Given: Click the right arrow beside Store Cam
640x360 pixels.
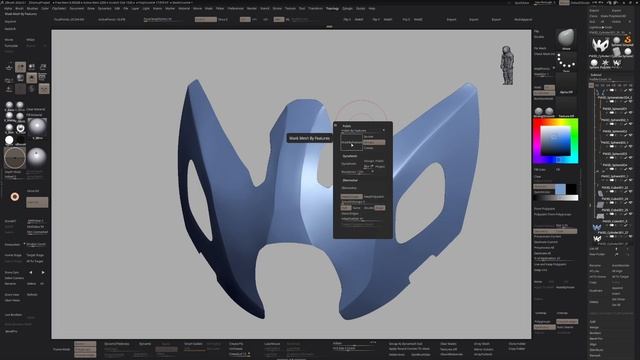Looking at the screenshot, I should [x=43, y=272].
